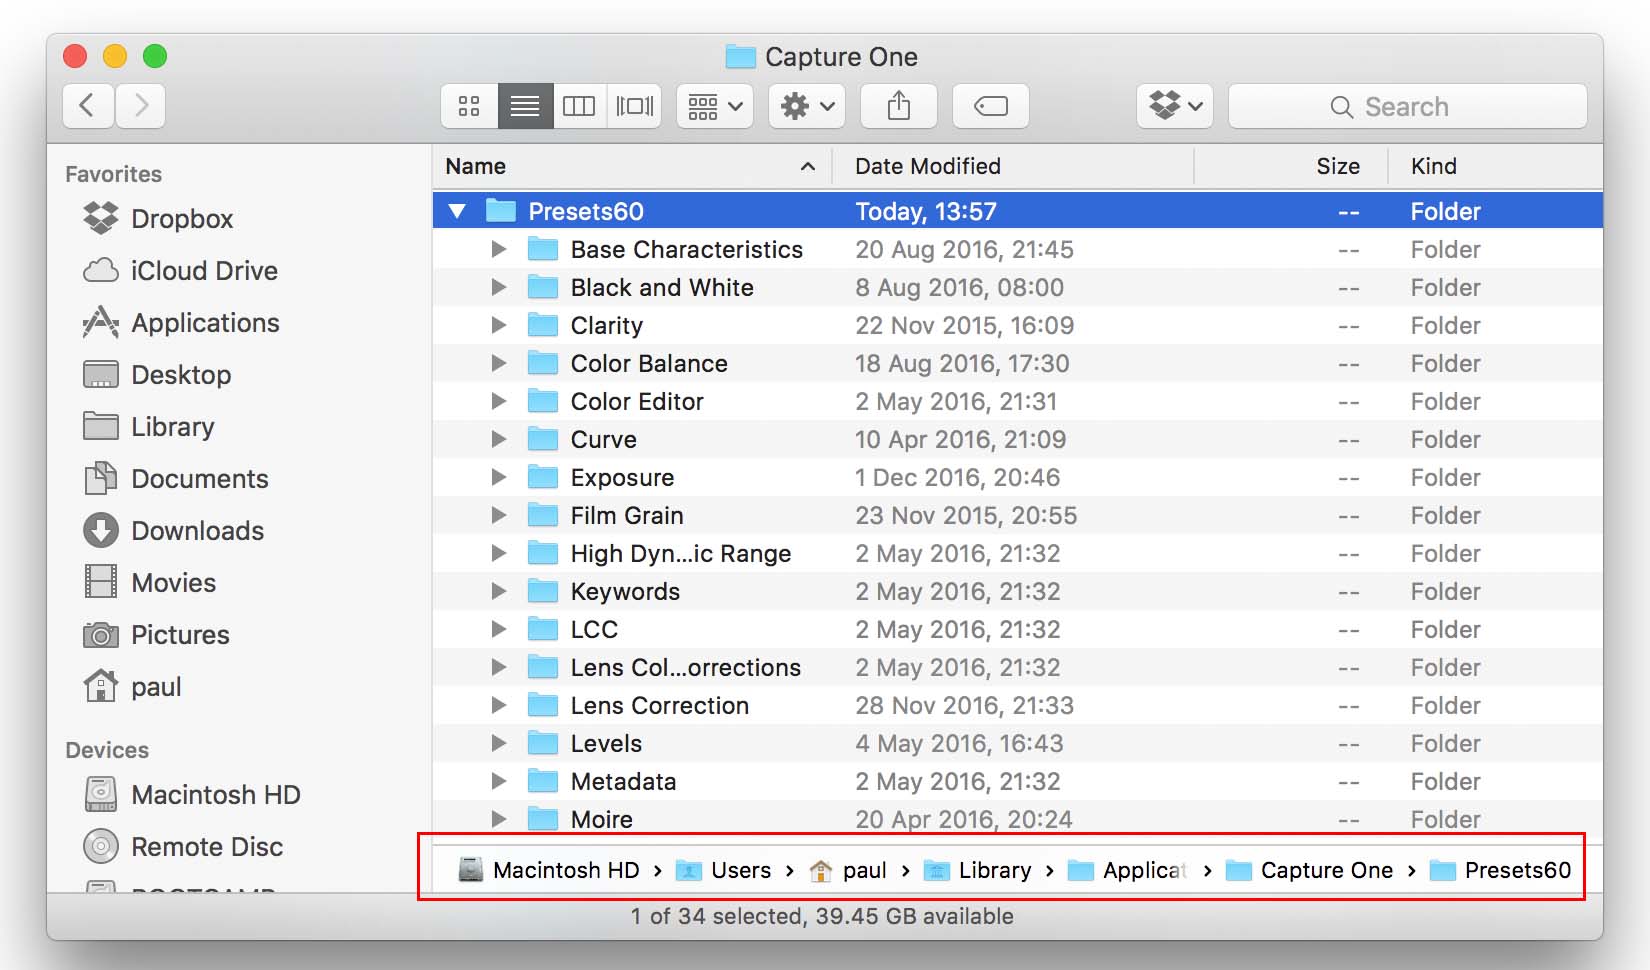The width and height of the screenshot is (1650, 970).
Task: Click Users in path bar
Action: (723, 870)
